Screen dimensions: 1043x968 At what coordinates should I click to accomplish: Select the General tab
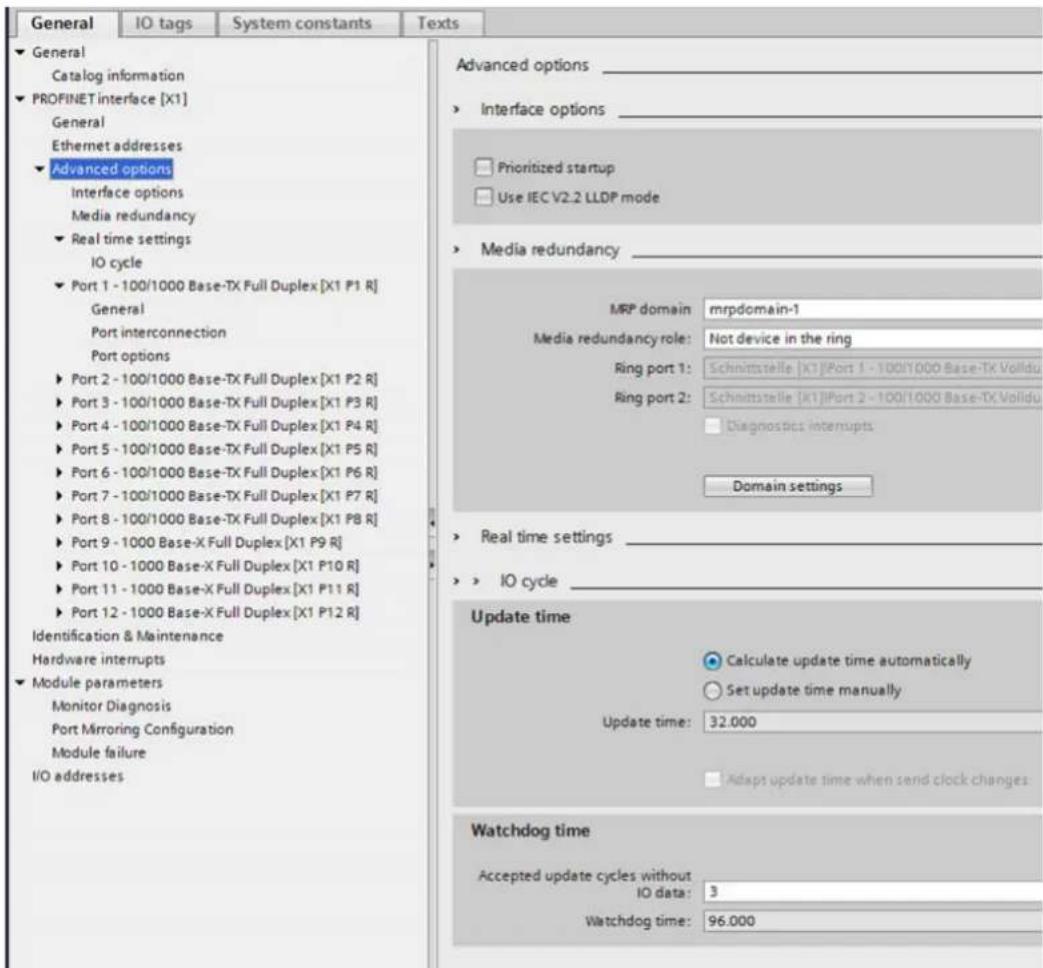tap(62, 23)
